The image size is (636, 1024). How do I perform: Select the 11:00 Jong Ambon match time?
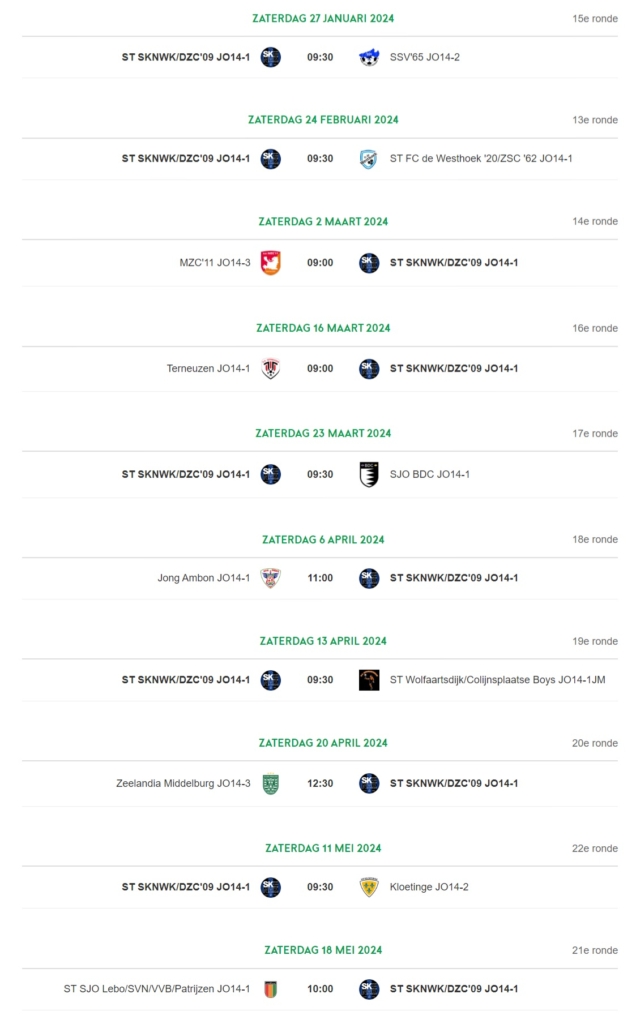[320, 578]
